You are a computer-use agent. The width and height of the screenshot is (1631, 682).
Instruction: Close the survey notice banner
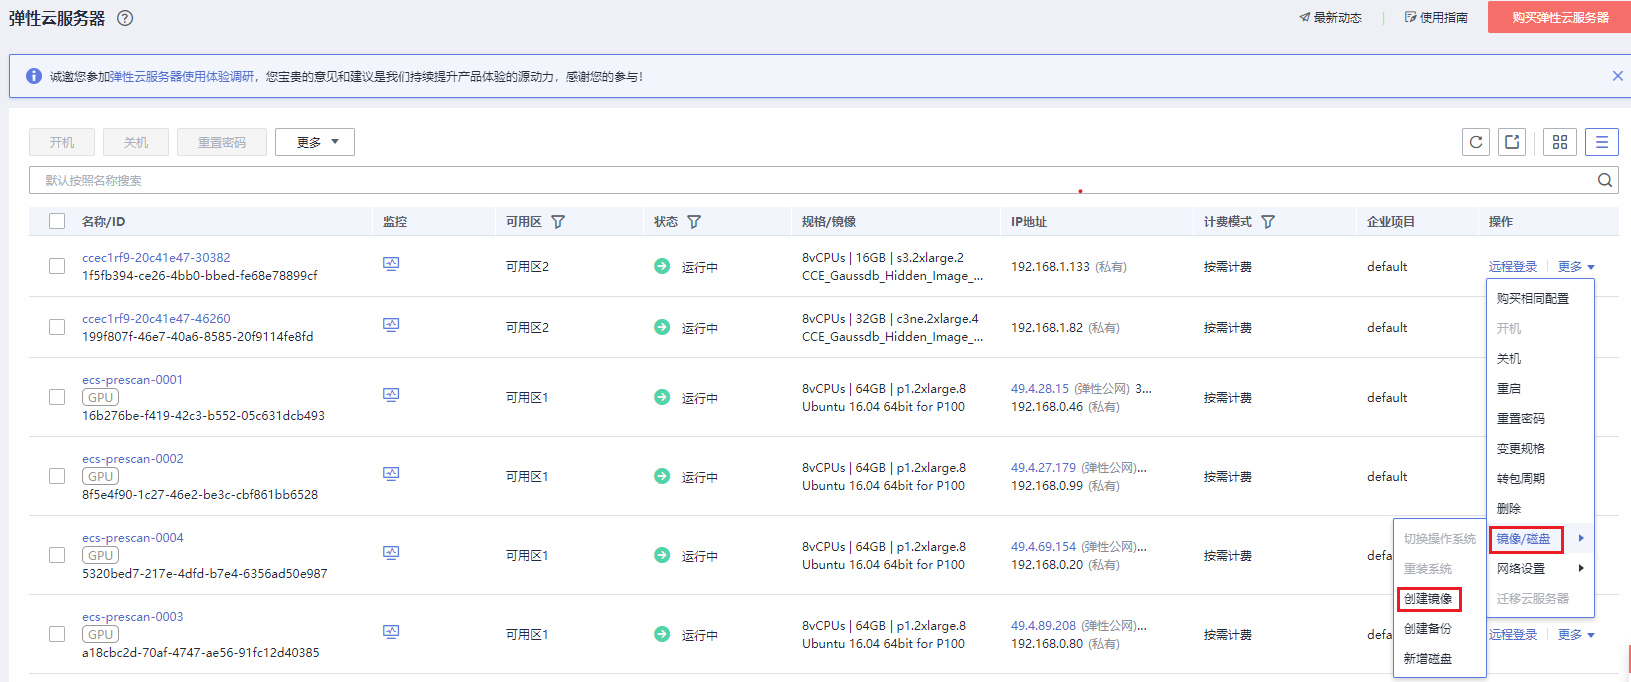click(x=1617, y=76)
